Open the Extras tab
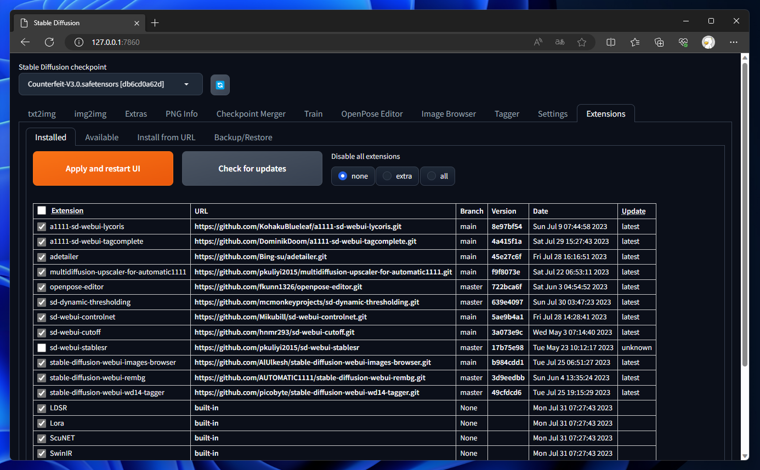This screenshot has height=470, width=760. pos(136,114)
